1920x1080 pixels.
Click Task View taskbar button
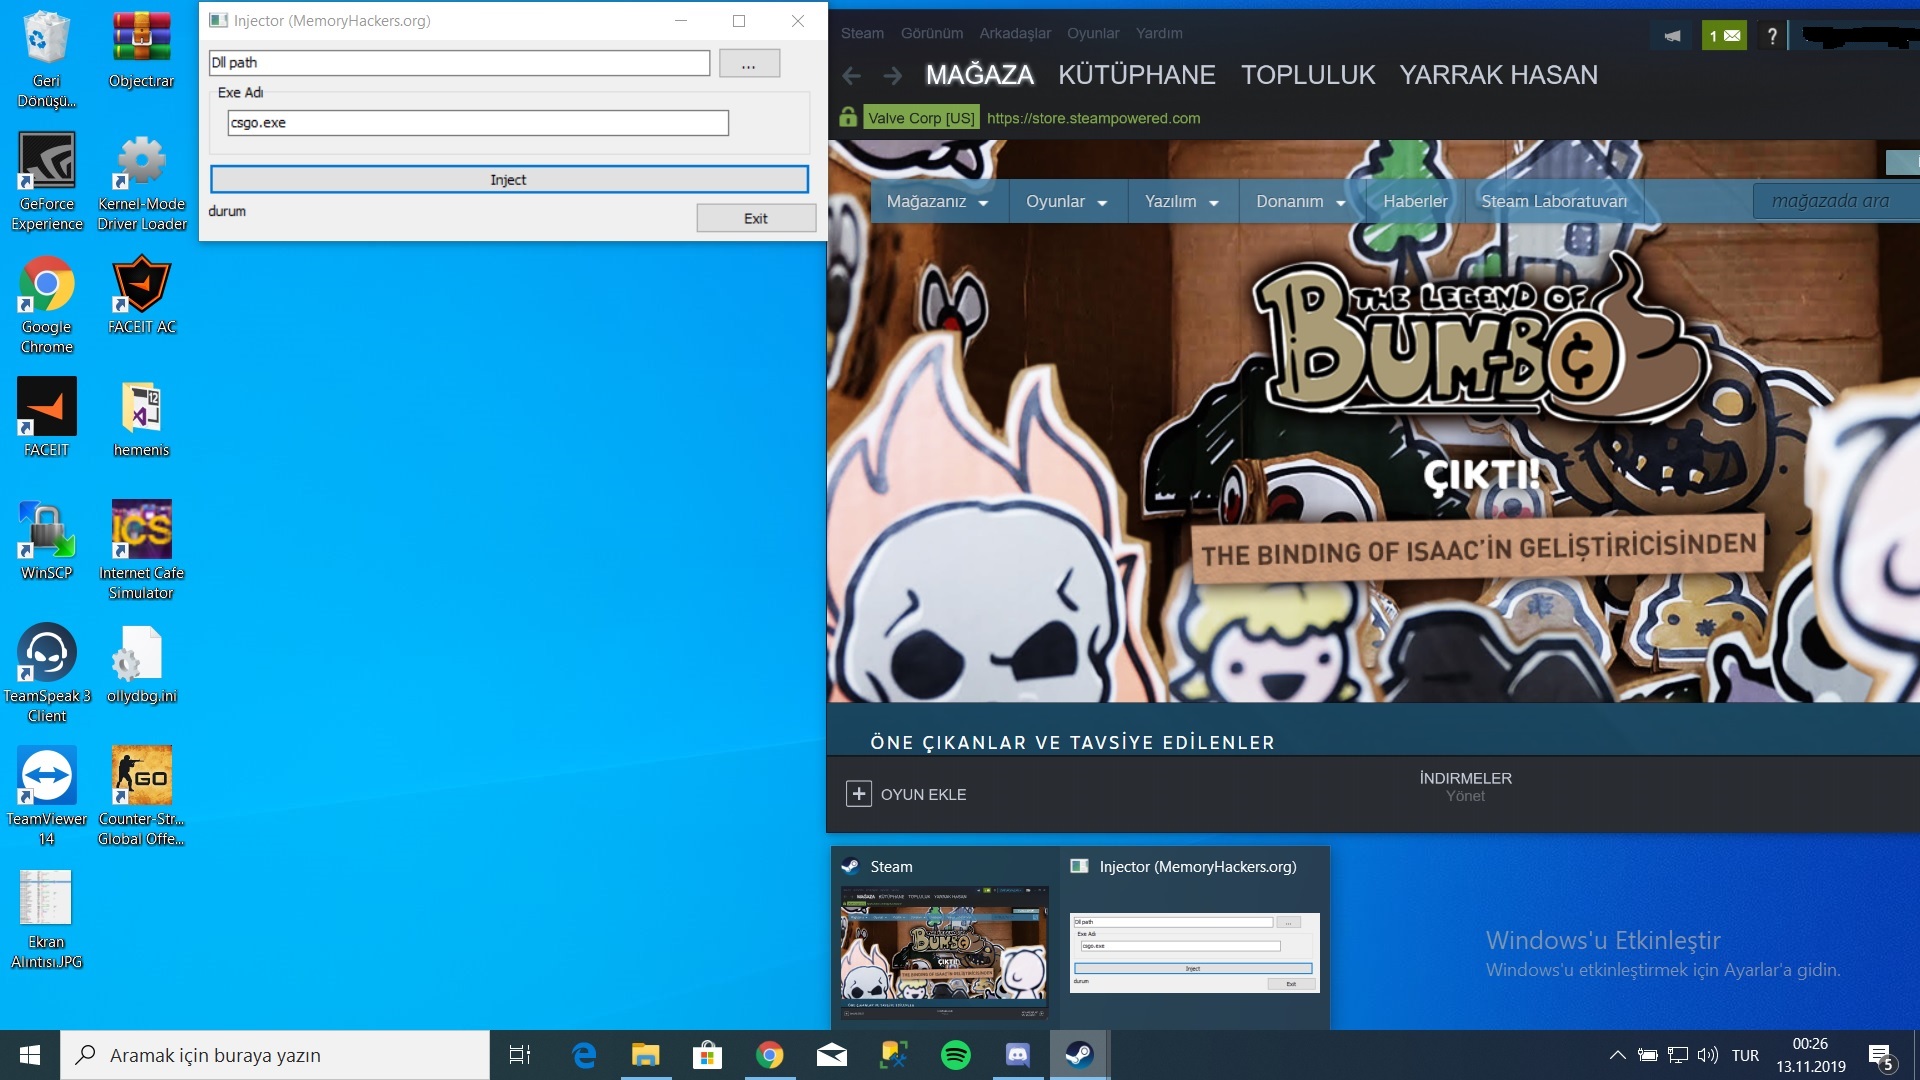click(520, 1055)
